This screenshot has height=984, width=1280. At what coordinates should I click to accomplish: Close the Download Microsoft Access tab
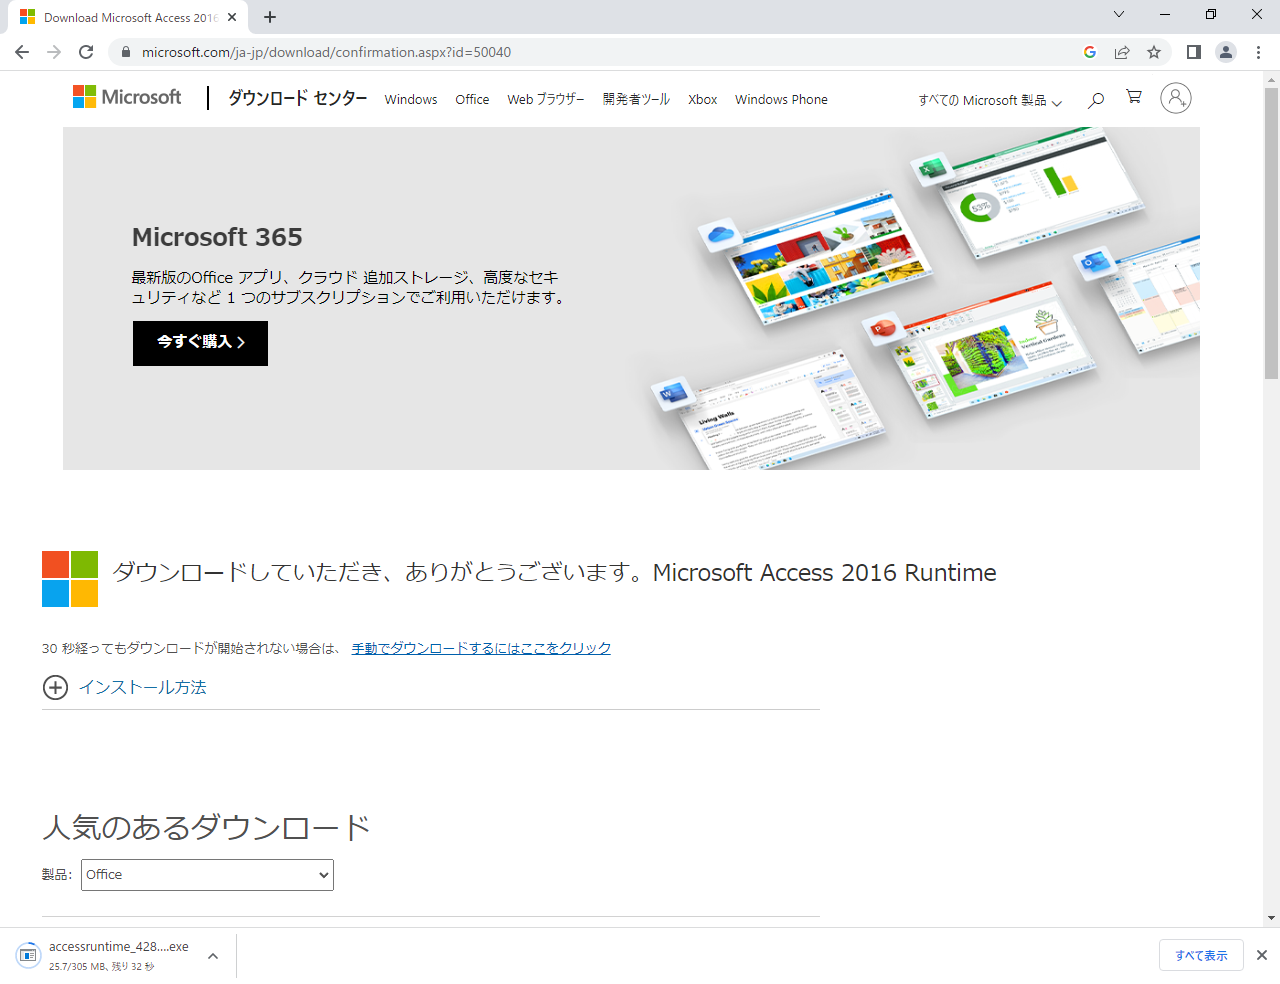232,17
